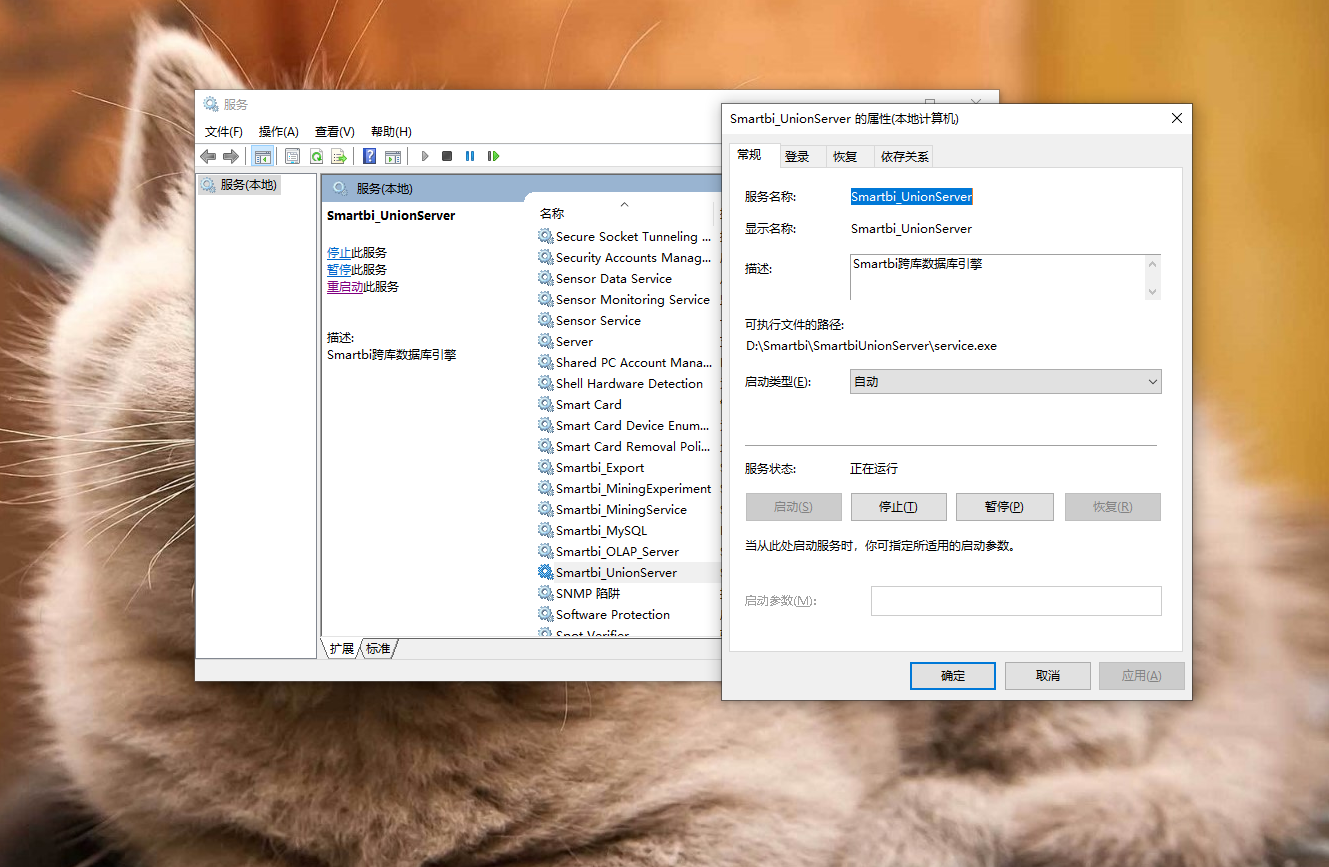Click the gear icon beside Sensor Service
Screen dimensions: 1329x867
point(545,320)
